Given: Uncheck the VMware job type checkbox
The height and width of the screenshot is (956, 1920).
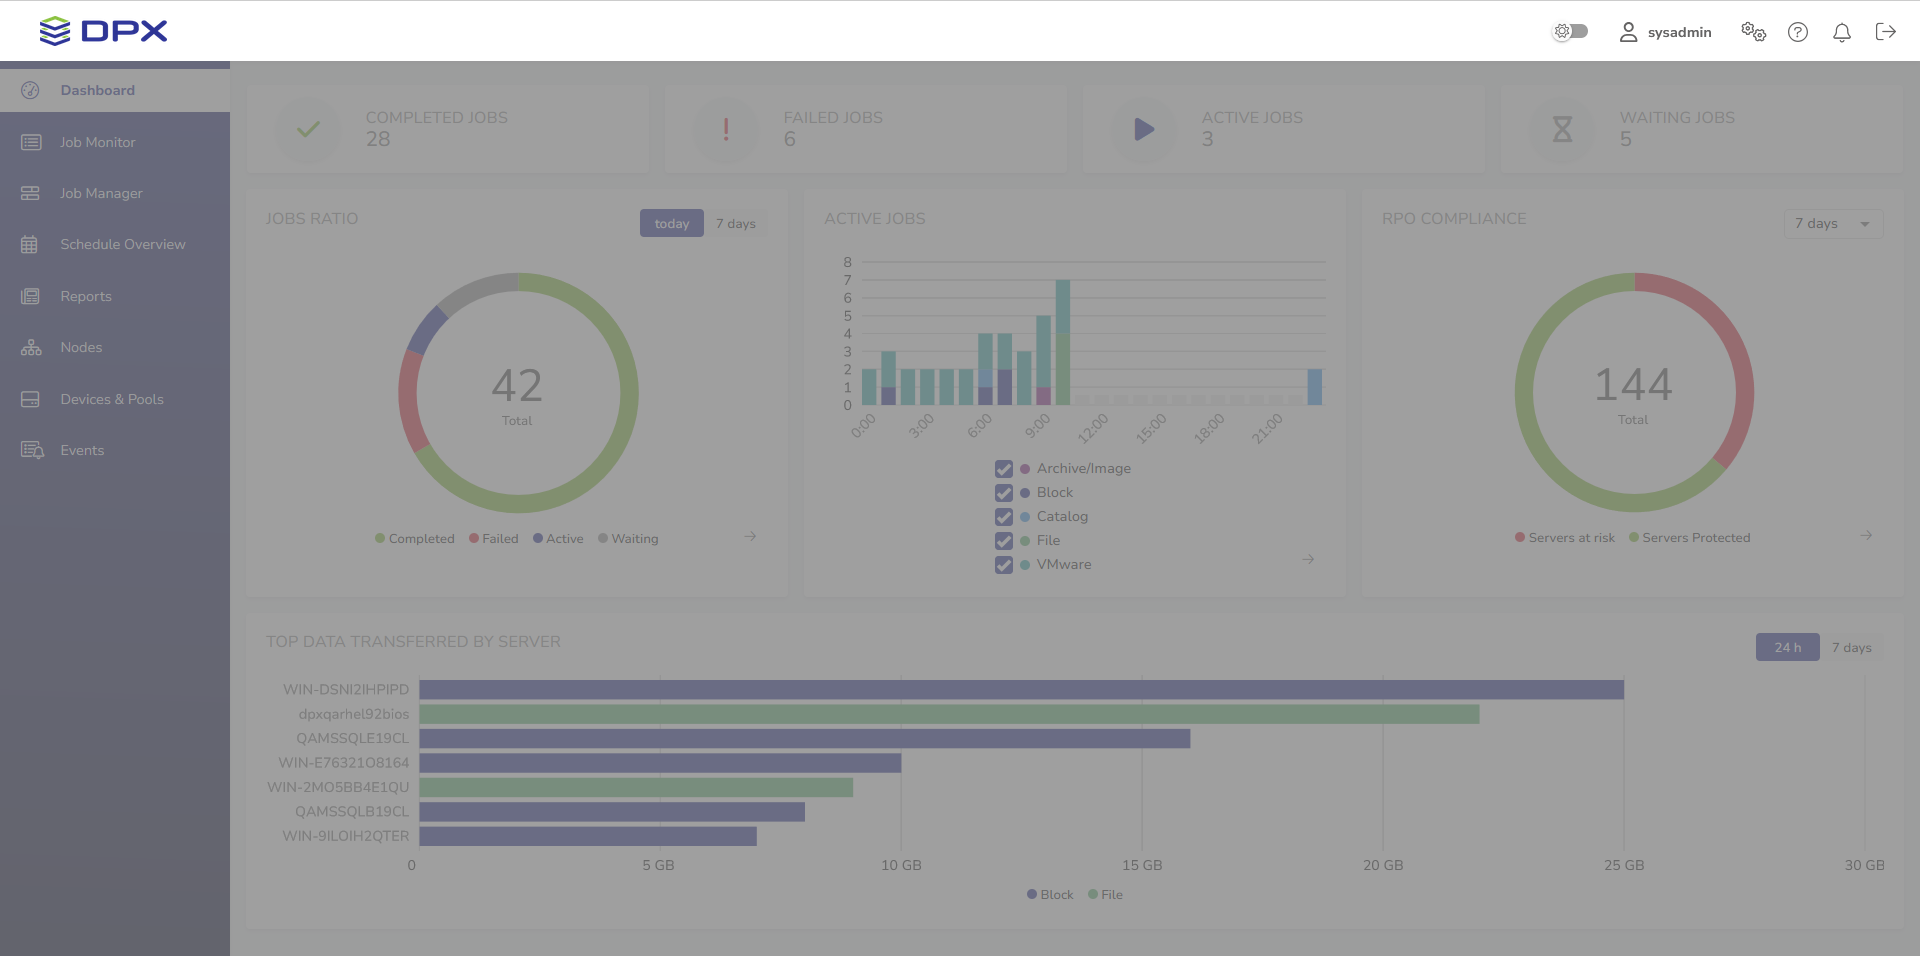Looking at the screenshot, I should point(1004,565).
